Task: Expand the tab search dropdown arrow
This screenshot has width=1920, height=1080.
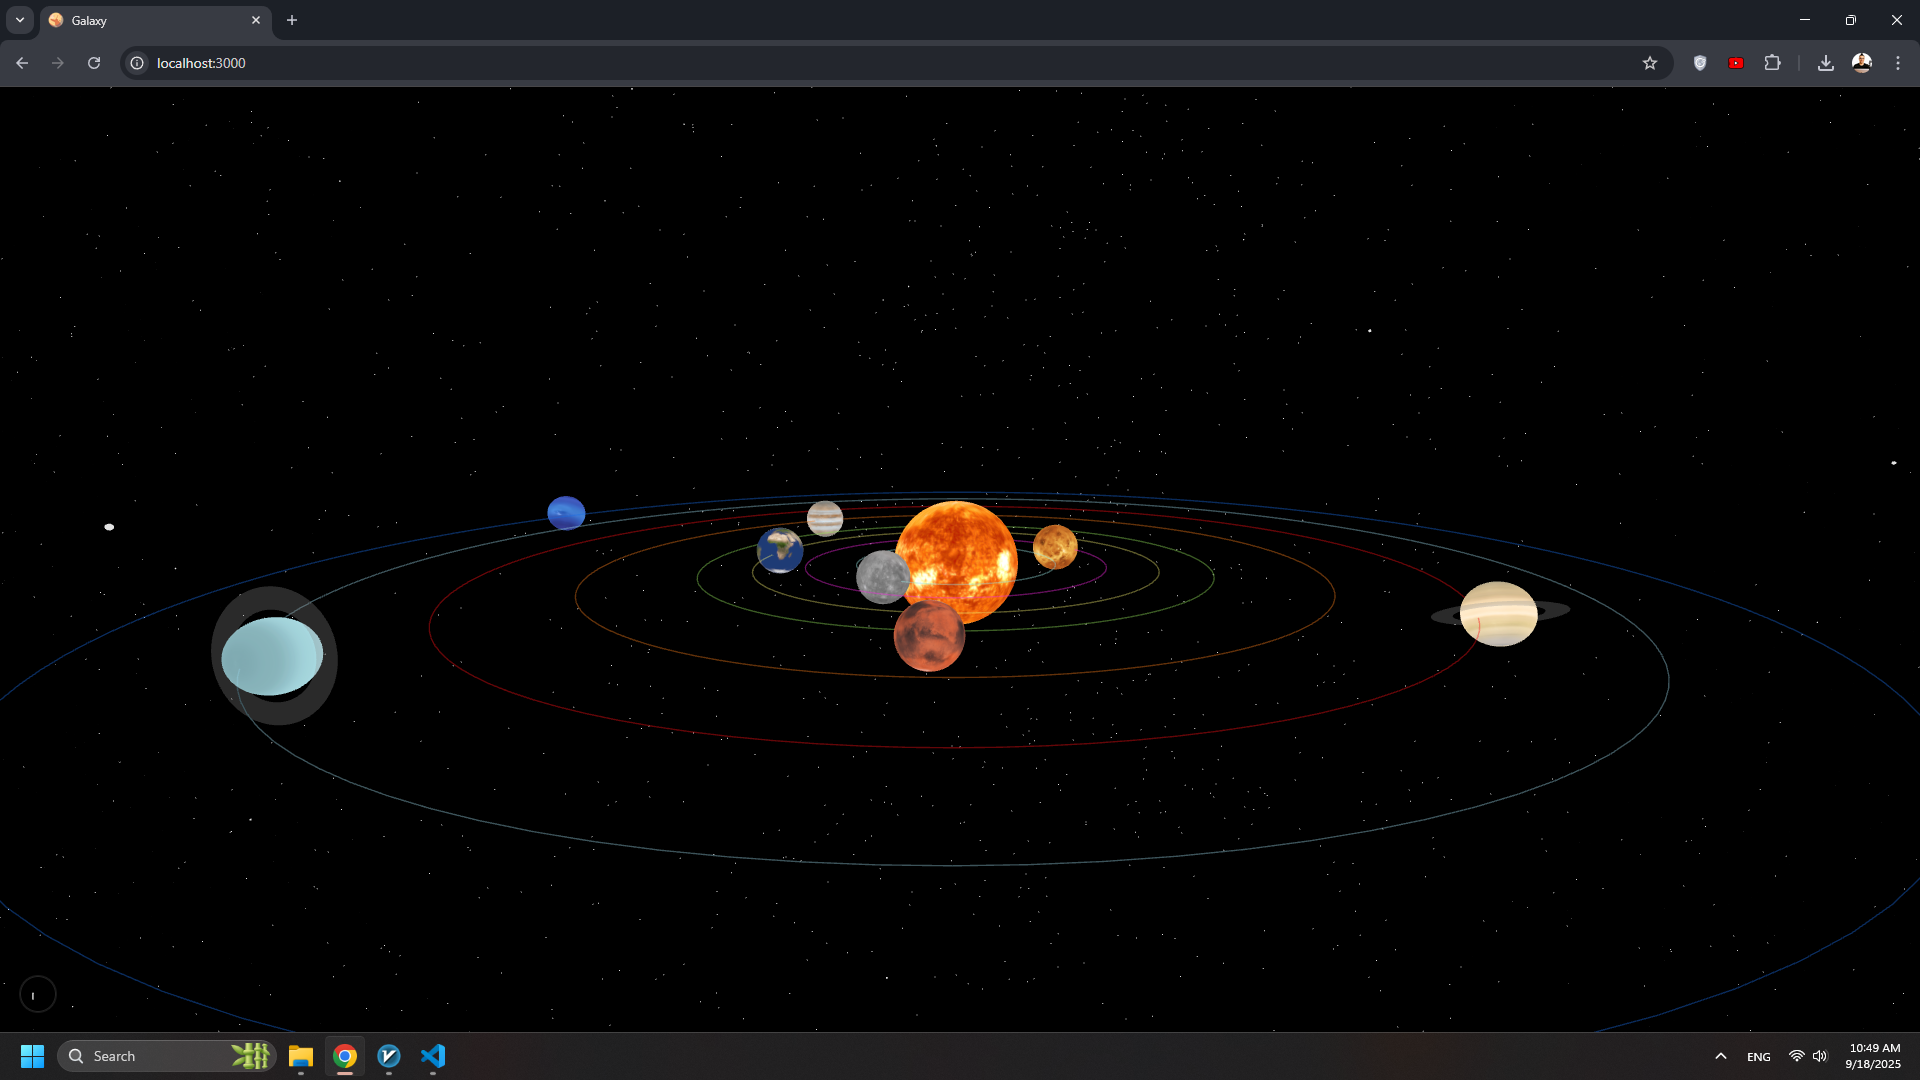Action: [20, 20]
